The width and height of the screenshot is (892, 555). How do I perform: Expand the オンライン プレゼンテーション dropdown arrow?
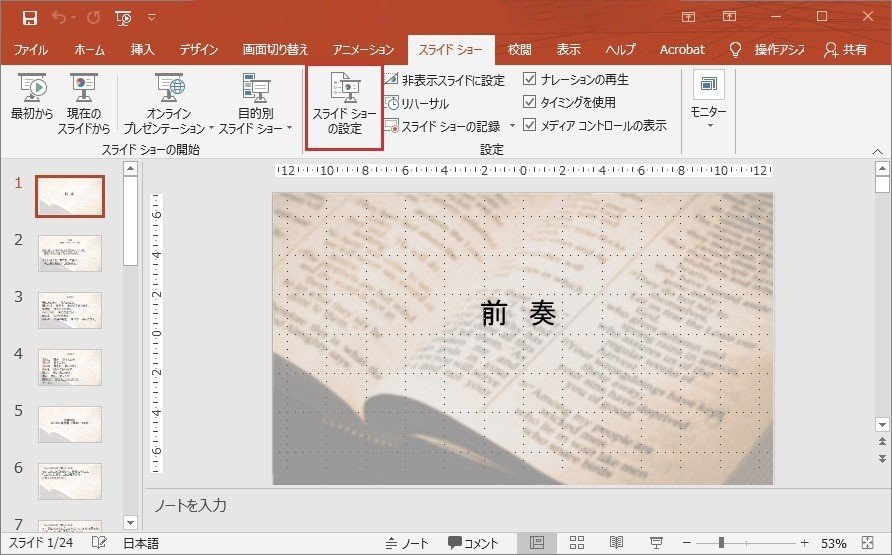click(211, 129)
